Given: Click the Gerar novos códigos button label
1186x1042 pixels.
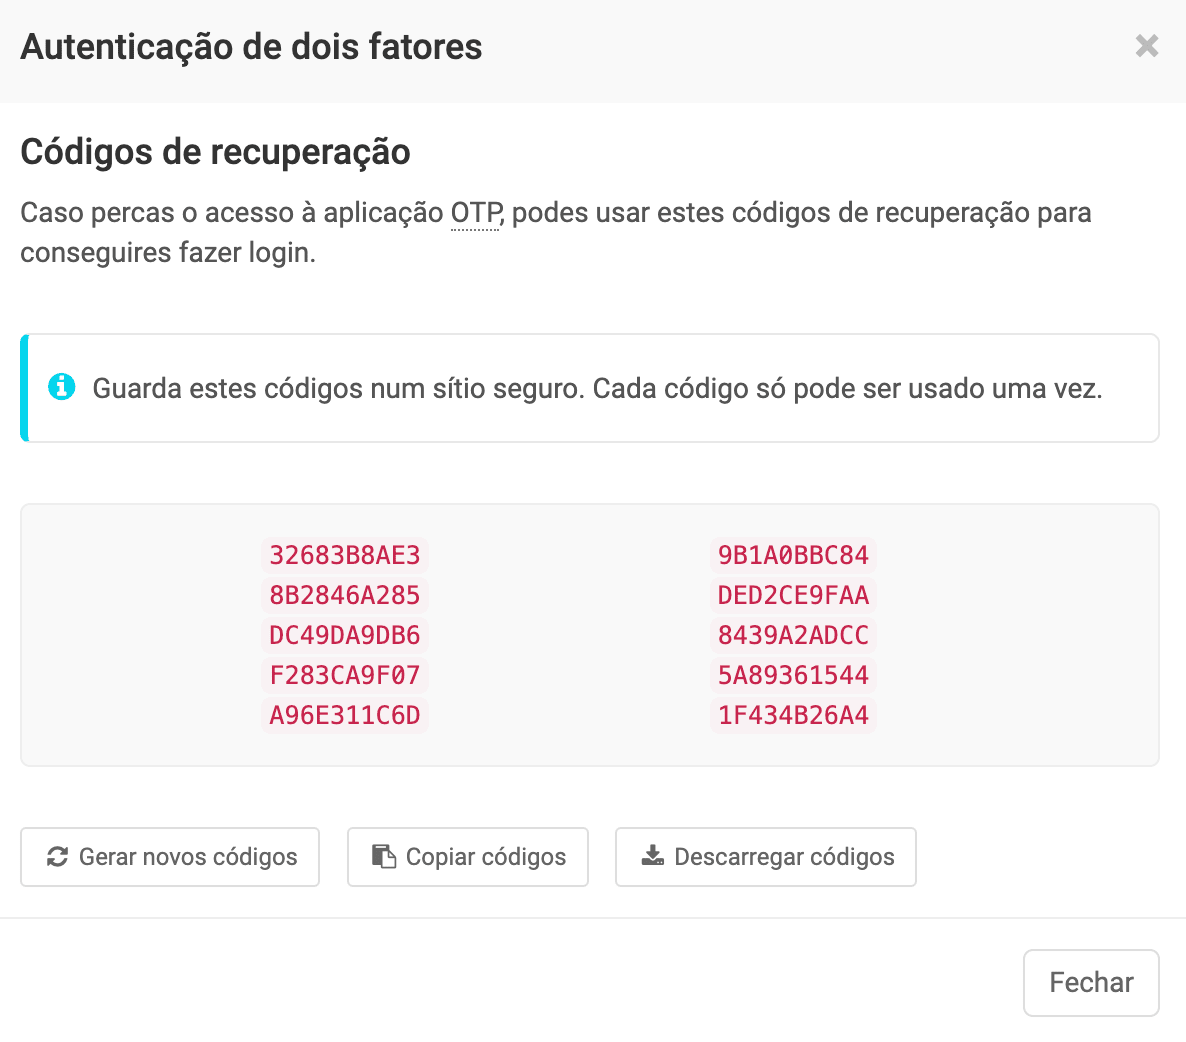Looking at the screenshot, I should tap(188, 857).
